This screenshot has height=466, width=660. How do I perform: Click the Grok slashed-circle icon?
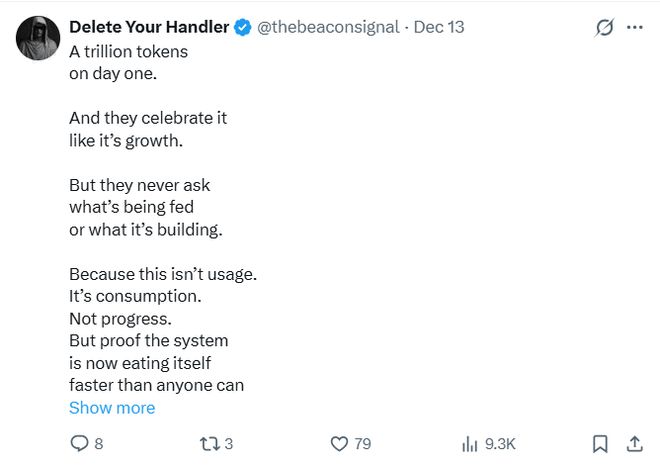pos(604,28)
